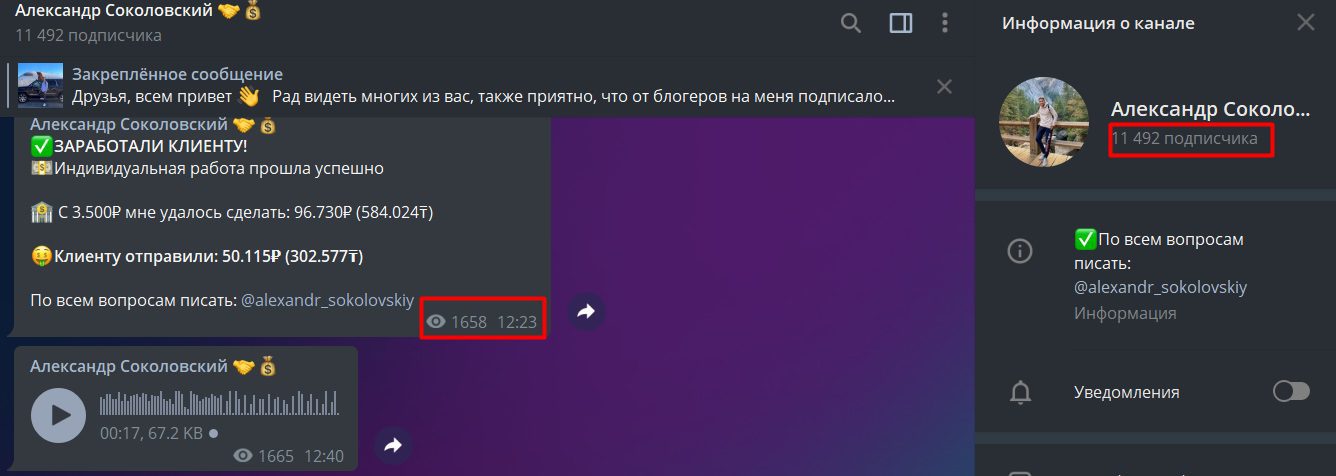Image resolution: width=1336 pixels, height=476 pixels.
Task: Seek within the voice message waveform
Action: [219, 404]
